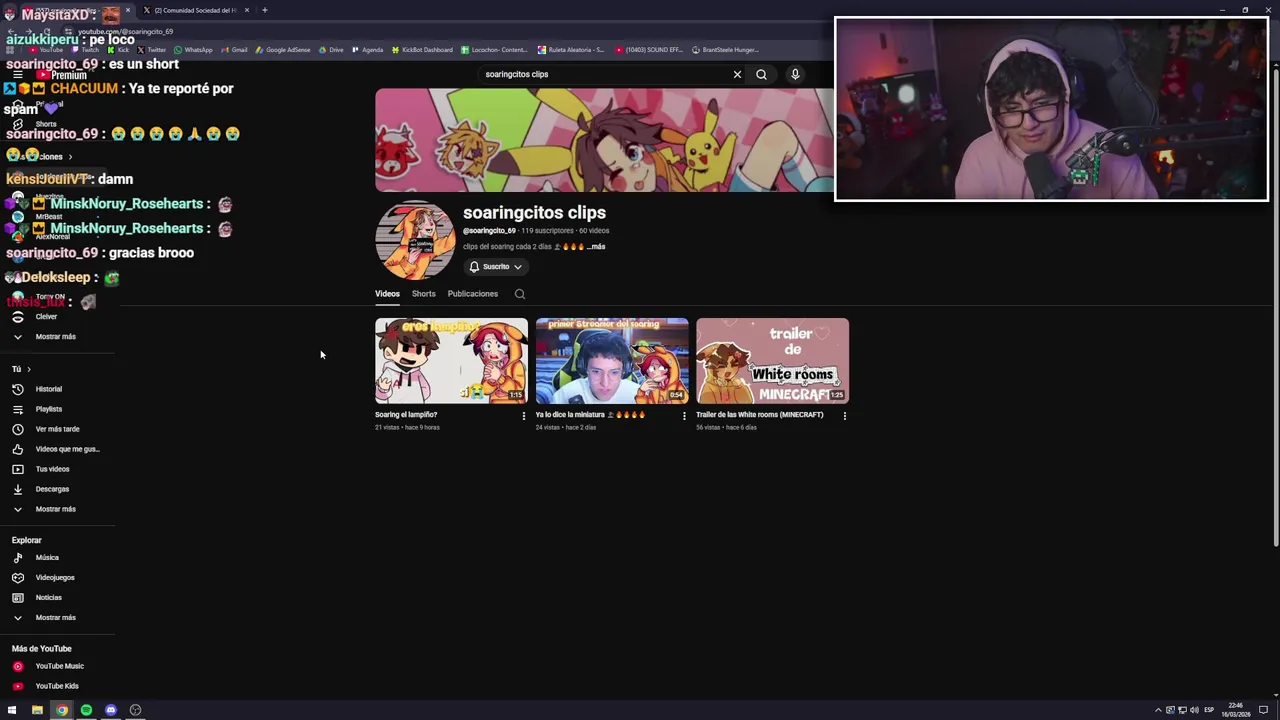This screenshot has height=720, width=1280.
Task: Open the channel avatar picture
Action: (x=415, y=240)
